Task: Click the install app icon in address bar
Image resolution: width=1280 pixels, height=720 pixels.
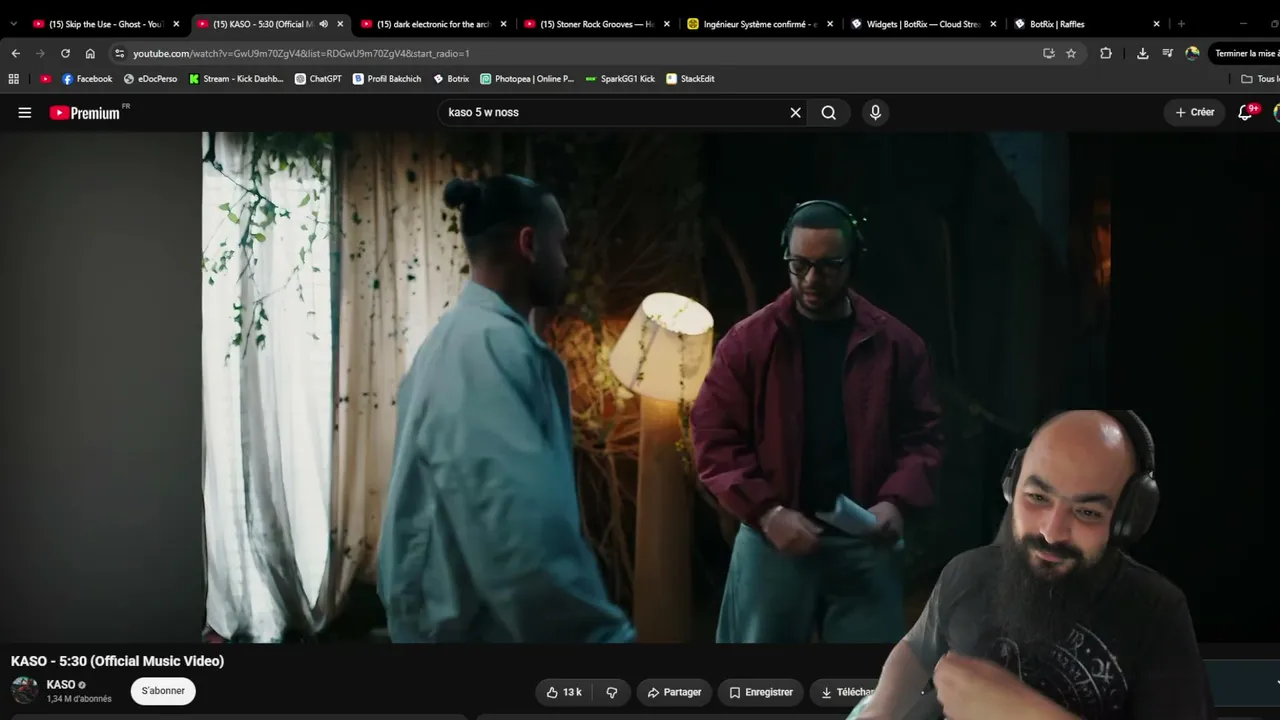Action: point(1048,54)
